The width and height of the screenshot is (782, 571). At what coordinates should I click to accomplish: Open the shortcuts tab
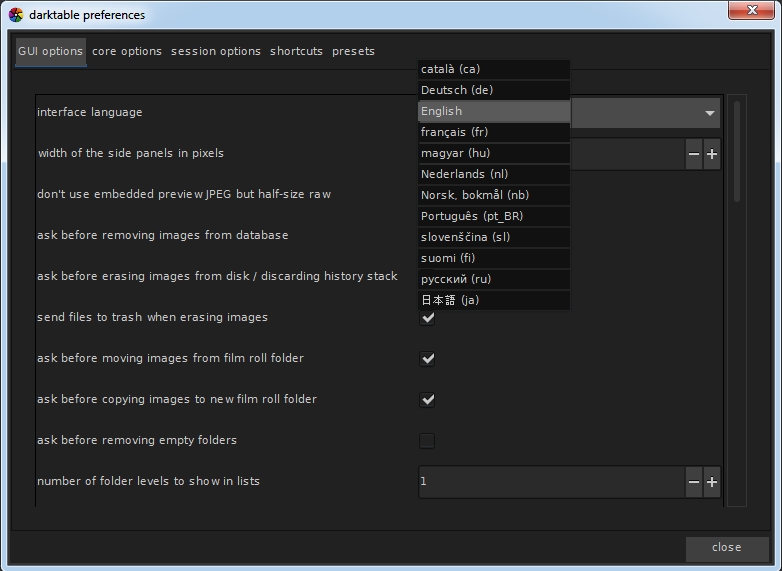[296, 51]
